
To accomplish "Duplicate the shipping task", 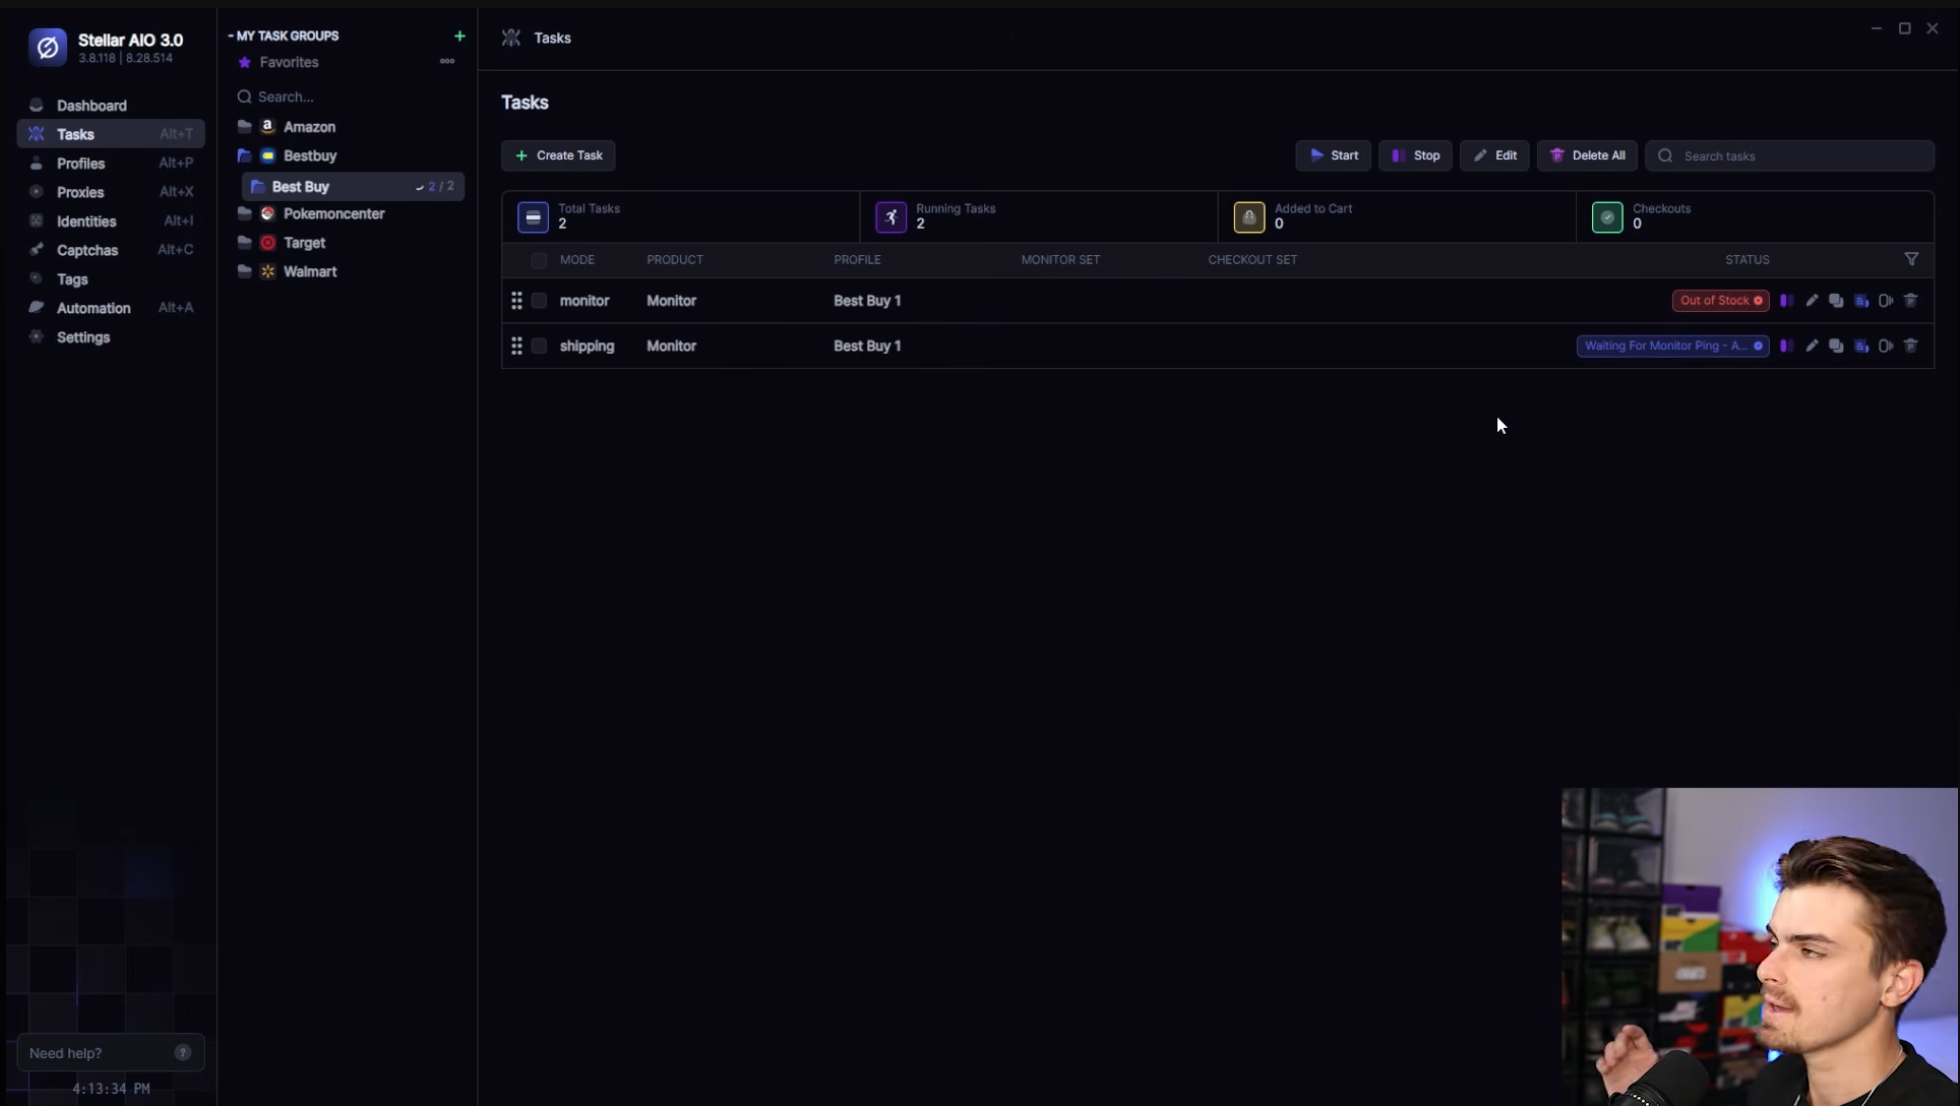I will pos(1836,346).
